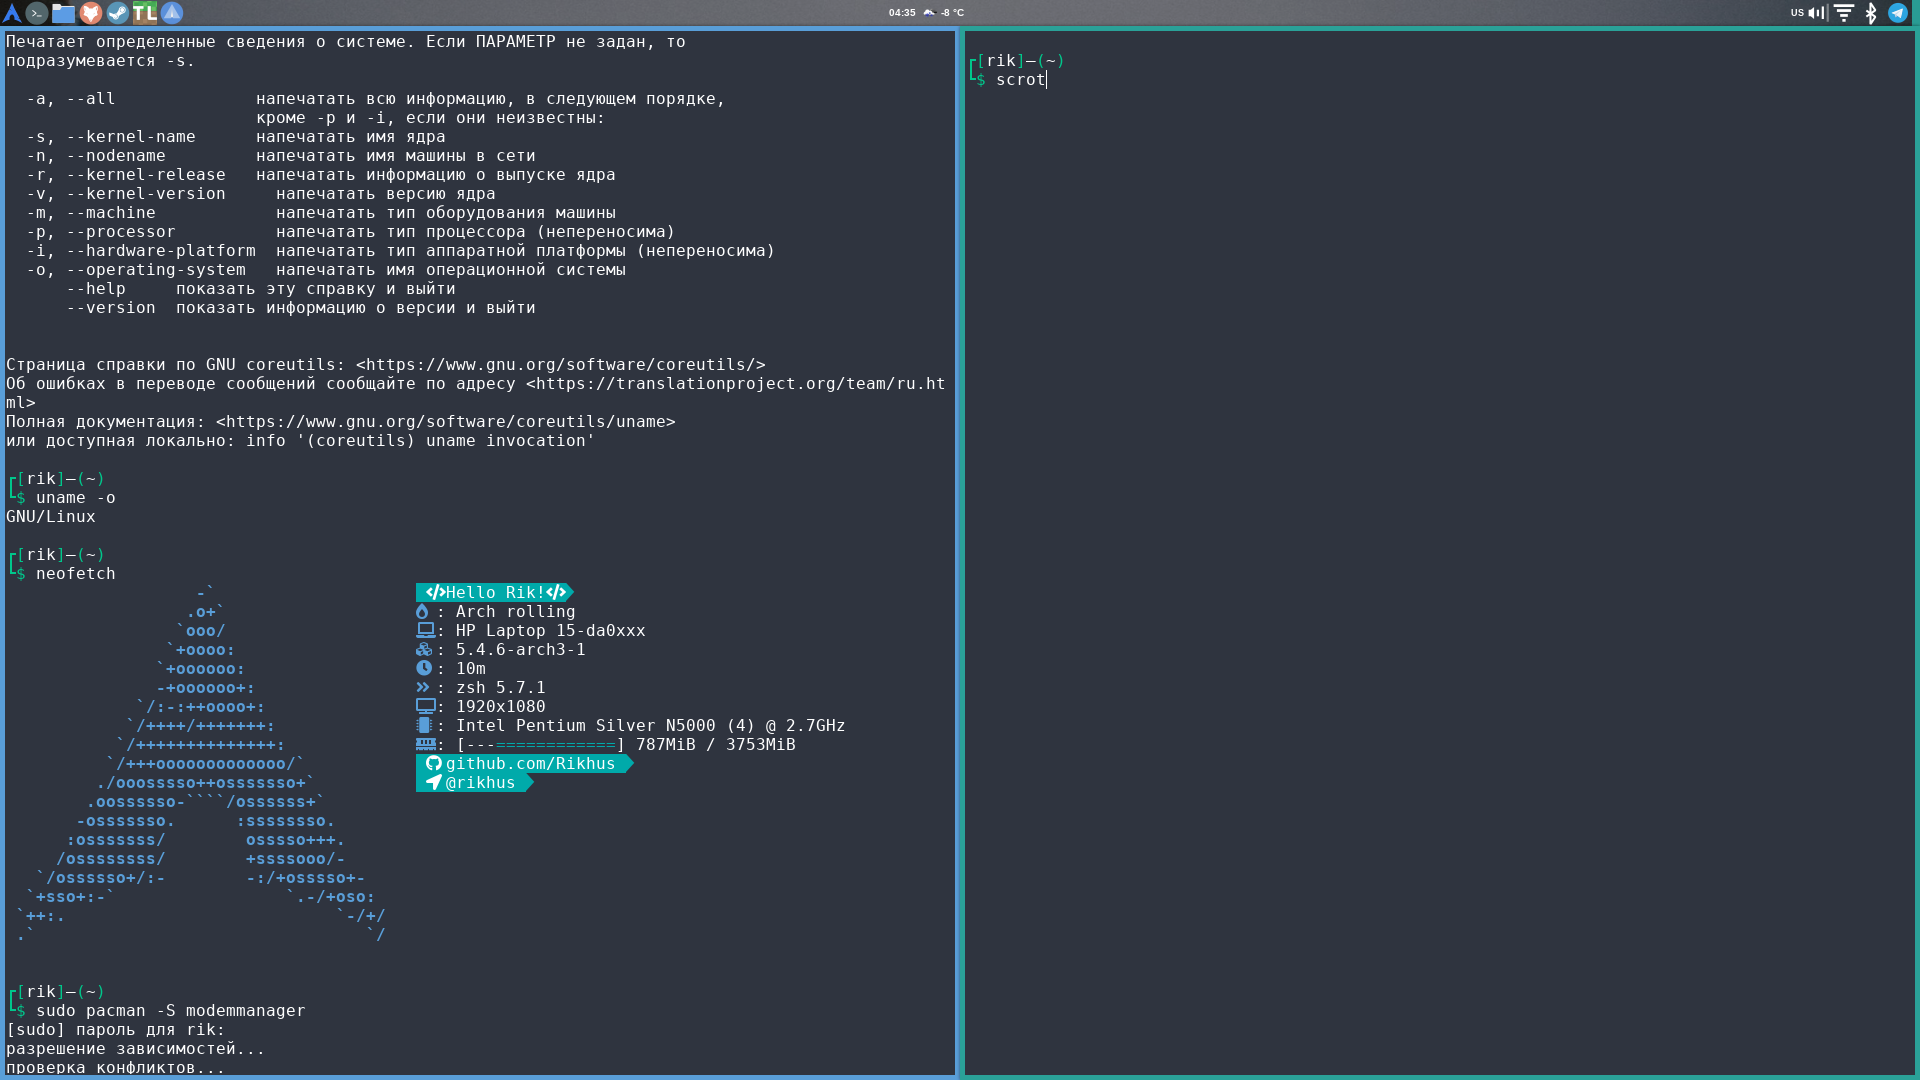Click the chevron shell icon beside zsh 5.7.1
The width and height of the screenshot is (1920, 1080).
pyautogui.click(x=423, y=687)
